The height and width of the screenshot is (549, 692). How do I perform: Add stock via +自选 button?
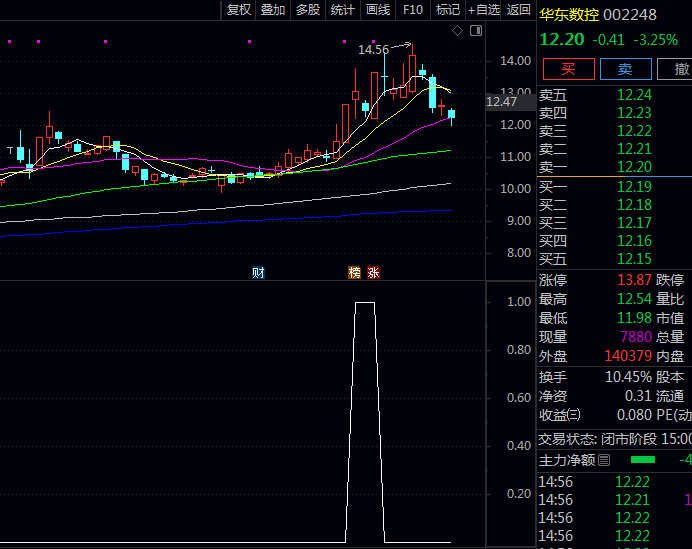click(484, 10)
